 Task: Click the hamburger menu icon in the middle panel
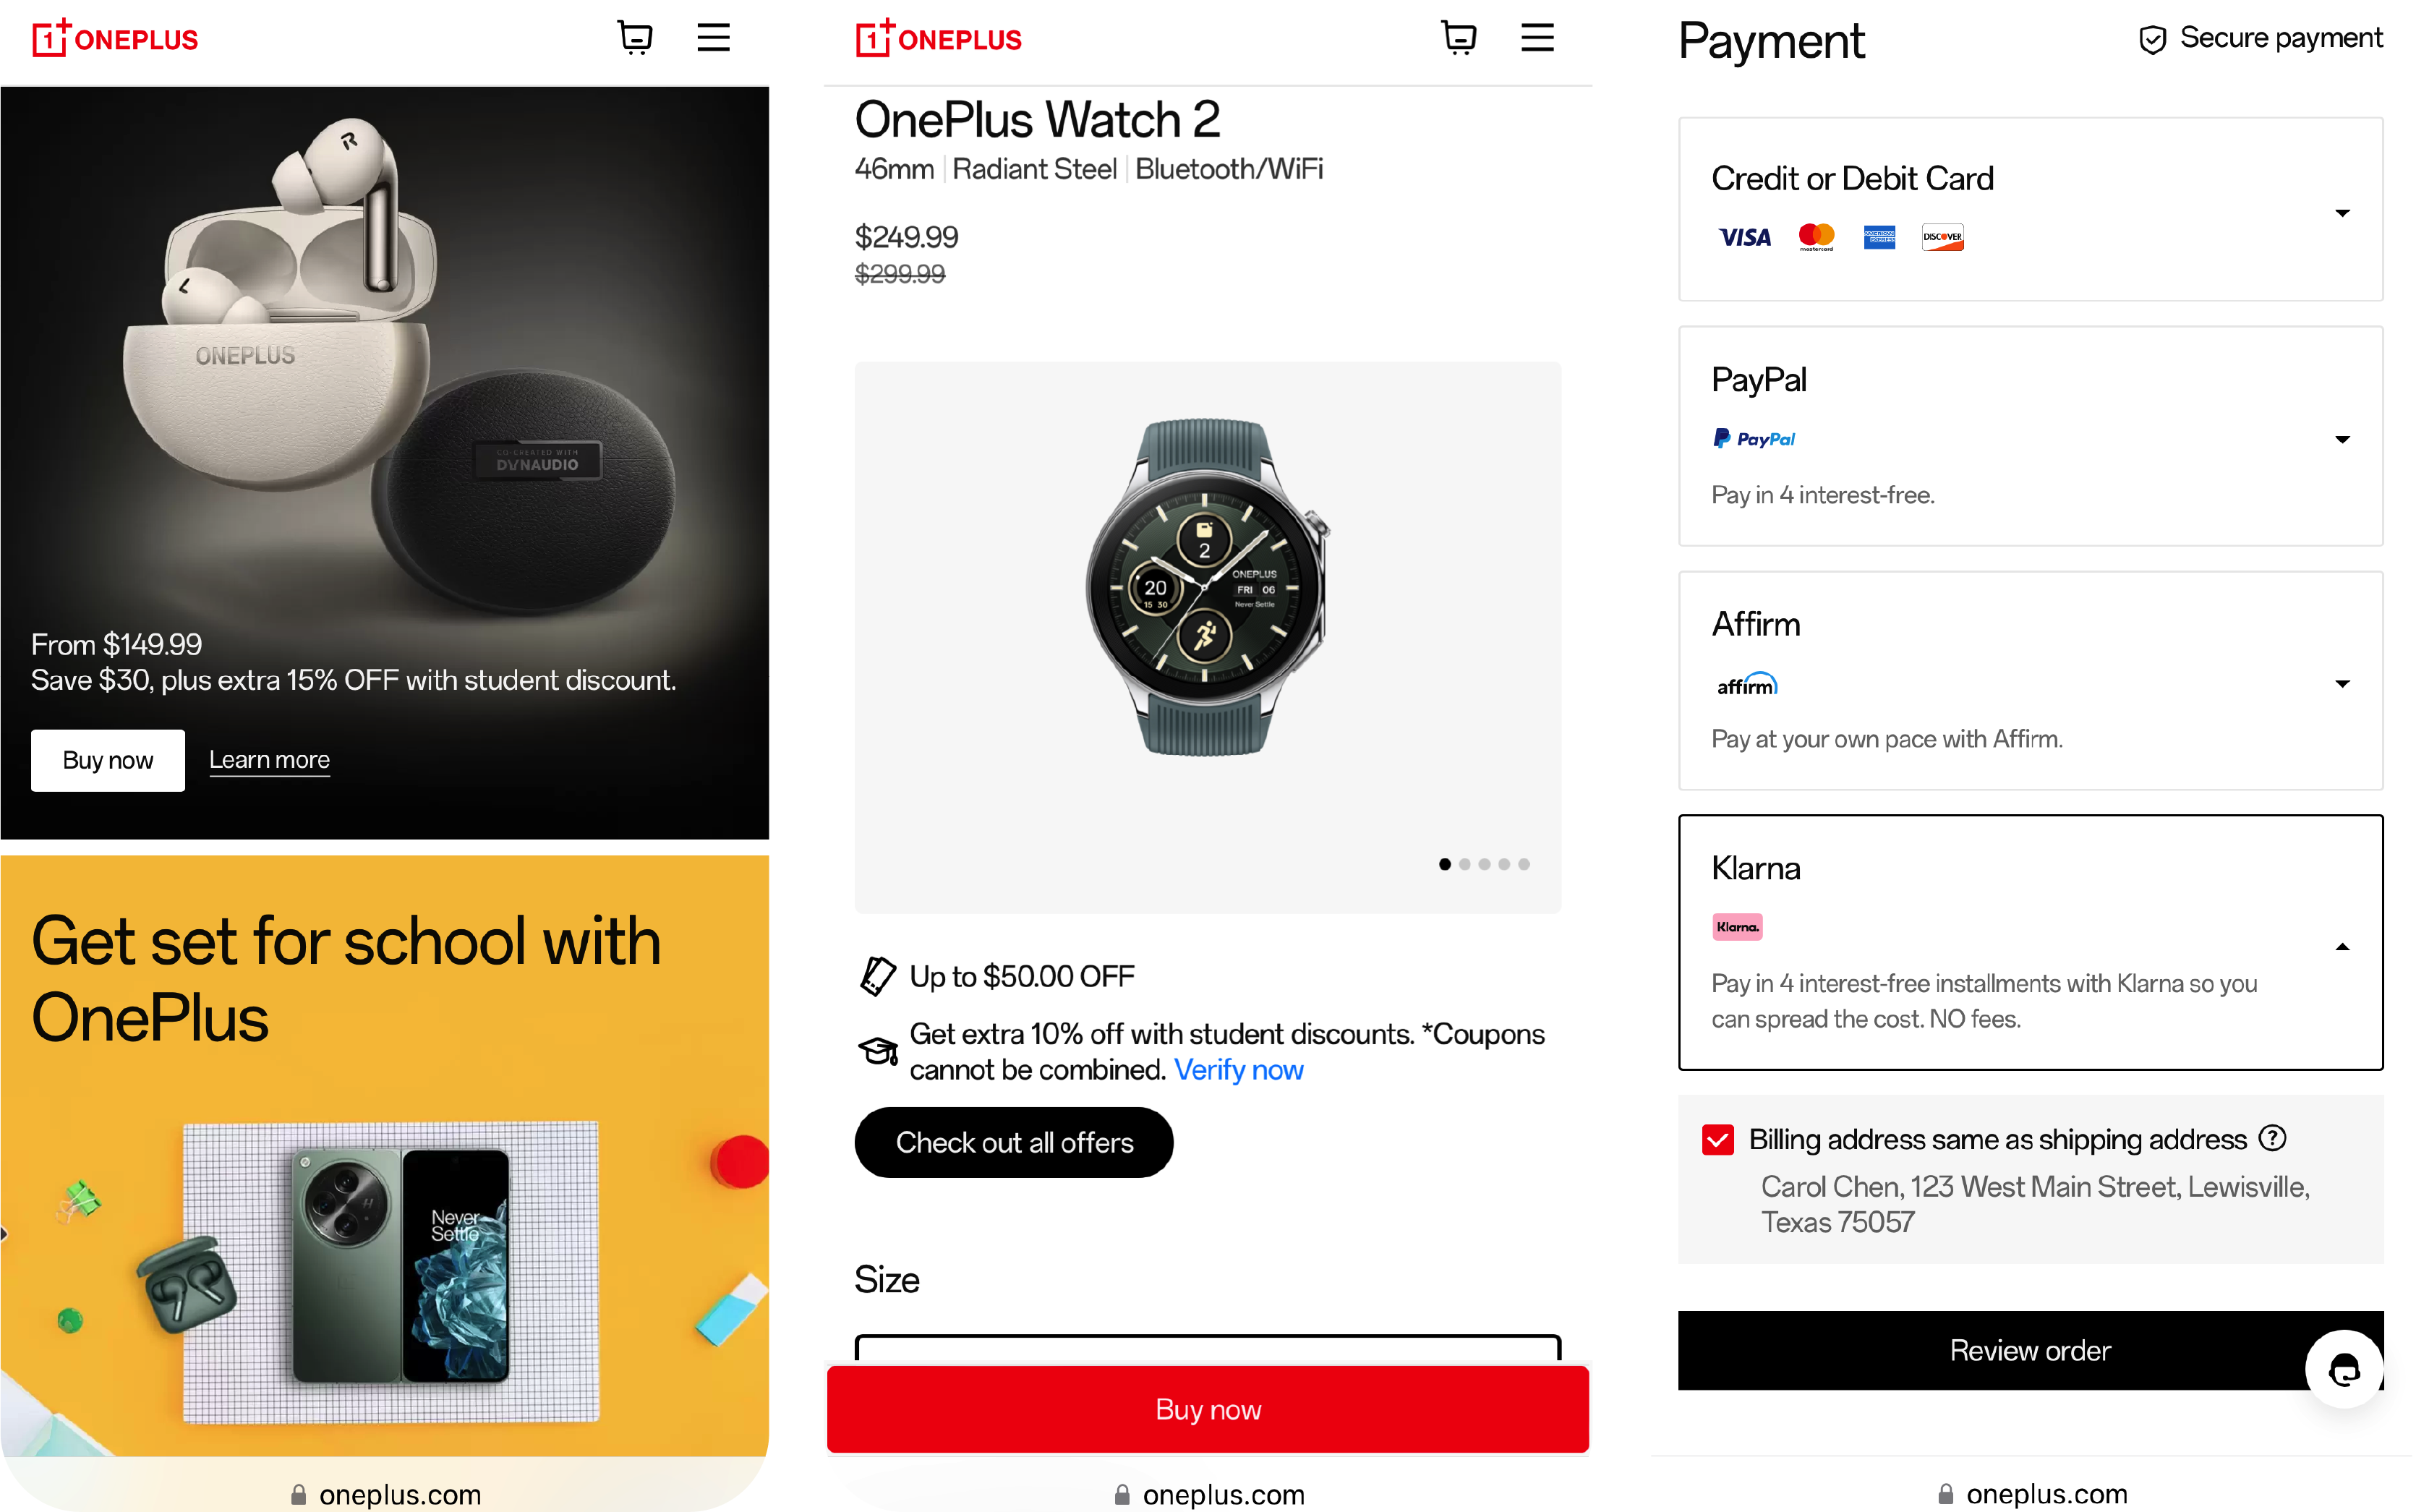point(1538,37)
